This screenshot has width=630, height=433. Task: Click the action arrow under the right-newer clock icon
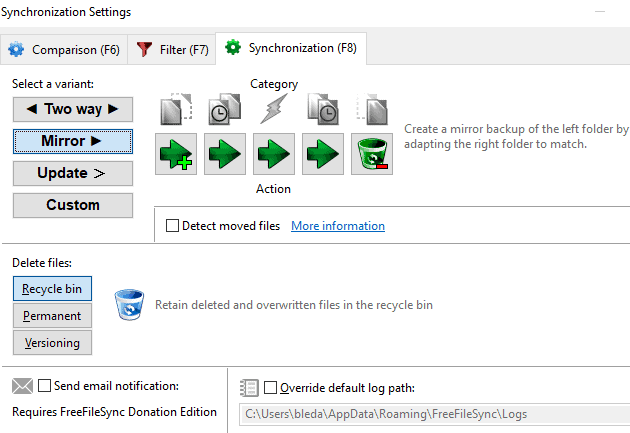click(323, 154)
